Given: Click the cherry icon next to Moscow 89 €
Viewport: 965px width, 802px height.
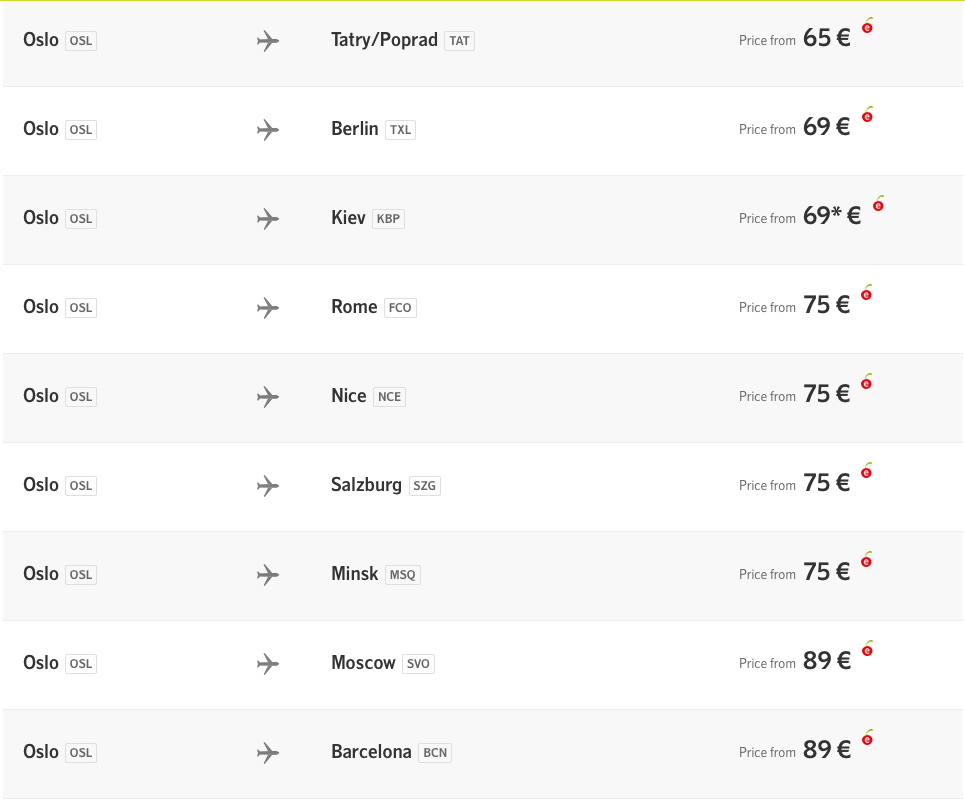Looking at the screenshot, I should [867, 649].
